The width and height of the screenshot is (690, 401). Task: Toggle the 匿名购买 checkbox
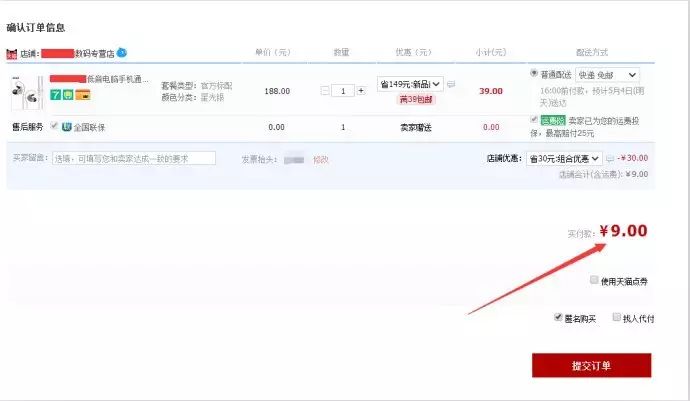tap(558, 317)
